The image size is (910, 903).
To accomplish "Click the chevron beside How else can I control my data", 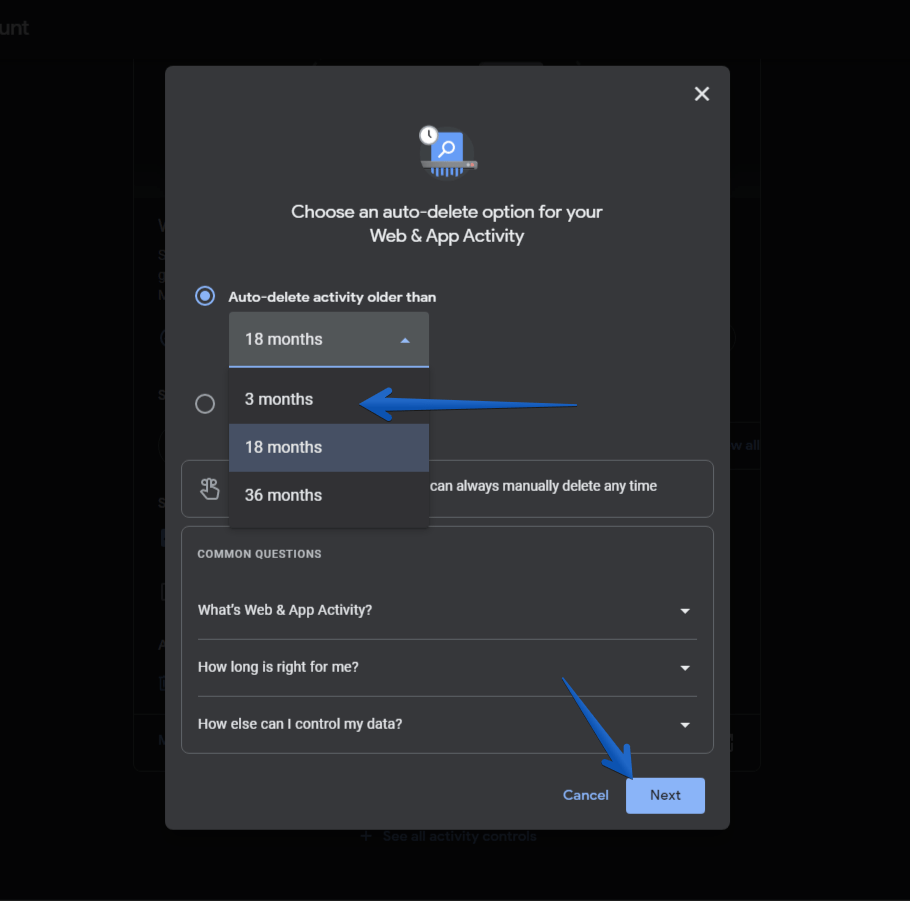I will pos(685,725).
